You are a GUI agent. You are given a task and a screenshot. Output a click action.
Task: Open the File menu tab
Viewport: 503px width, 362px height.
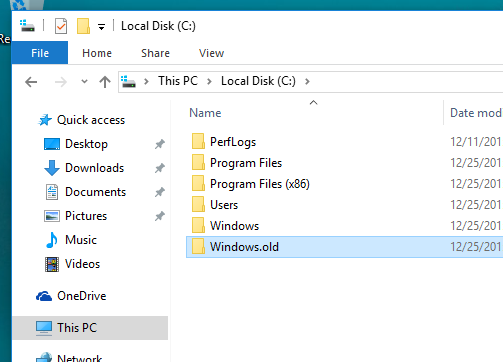[x=40, y=53]
